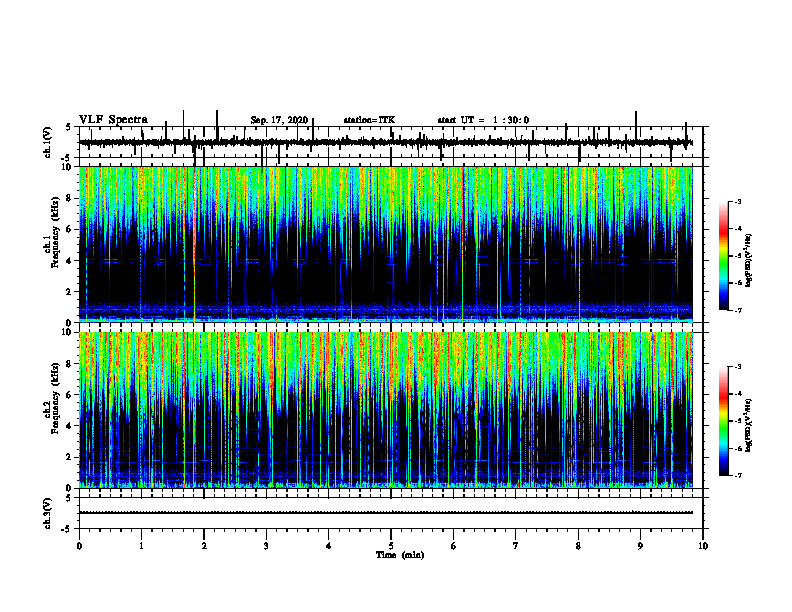Click the ch.1 colorbar "log(PSD)" unit label

click(749, 260)
